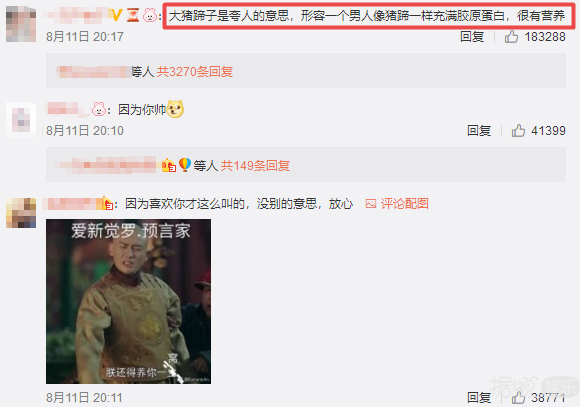Like the comment with 183288 likes
This screenshot has height=407, width=580.
(511, 36)
